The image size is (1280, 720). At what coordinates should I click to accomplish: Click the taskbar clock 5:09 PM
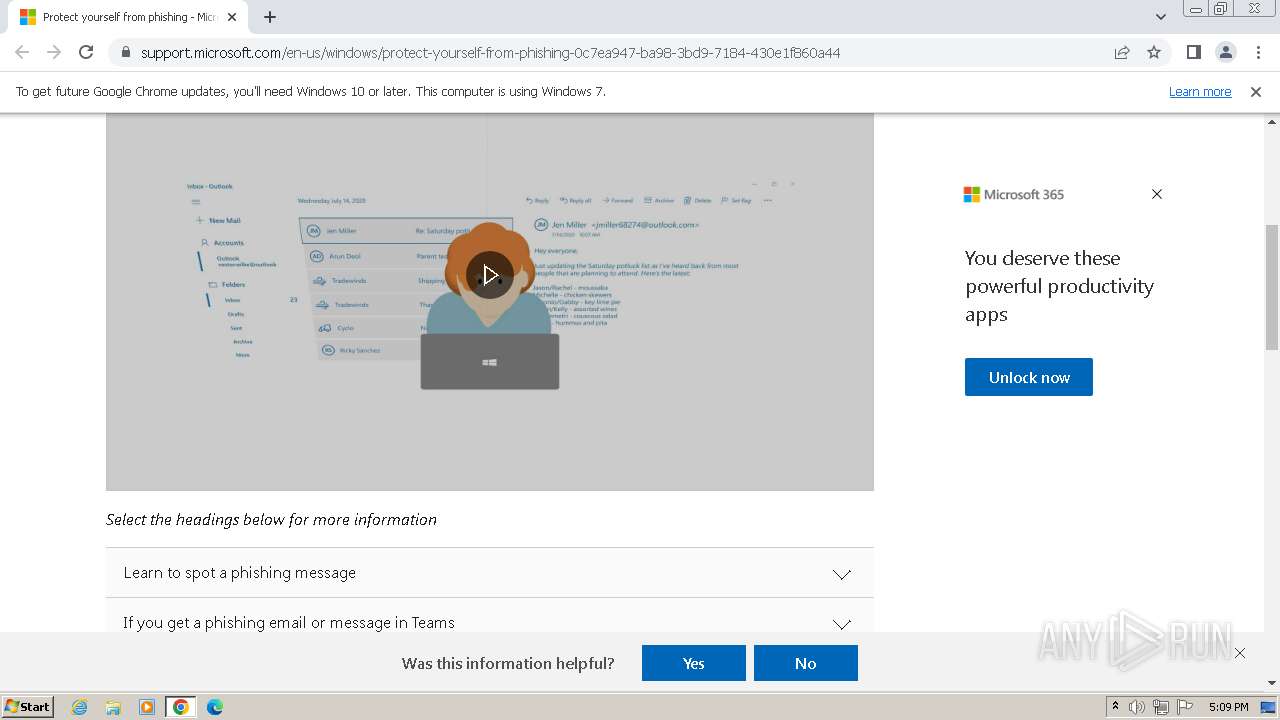1228,707
